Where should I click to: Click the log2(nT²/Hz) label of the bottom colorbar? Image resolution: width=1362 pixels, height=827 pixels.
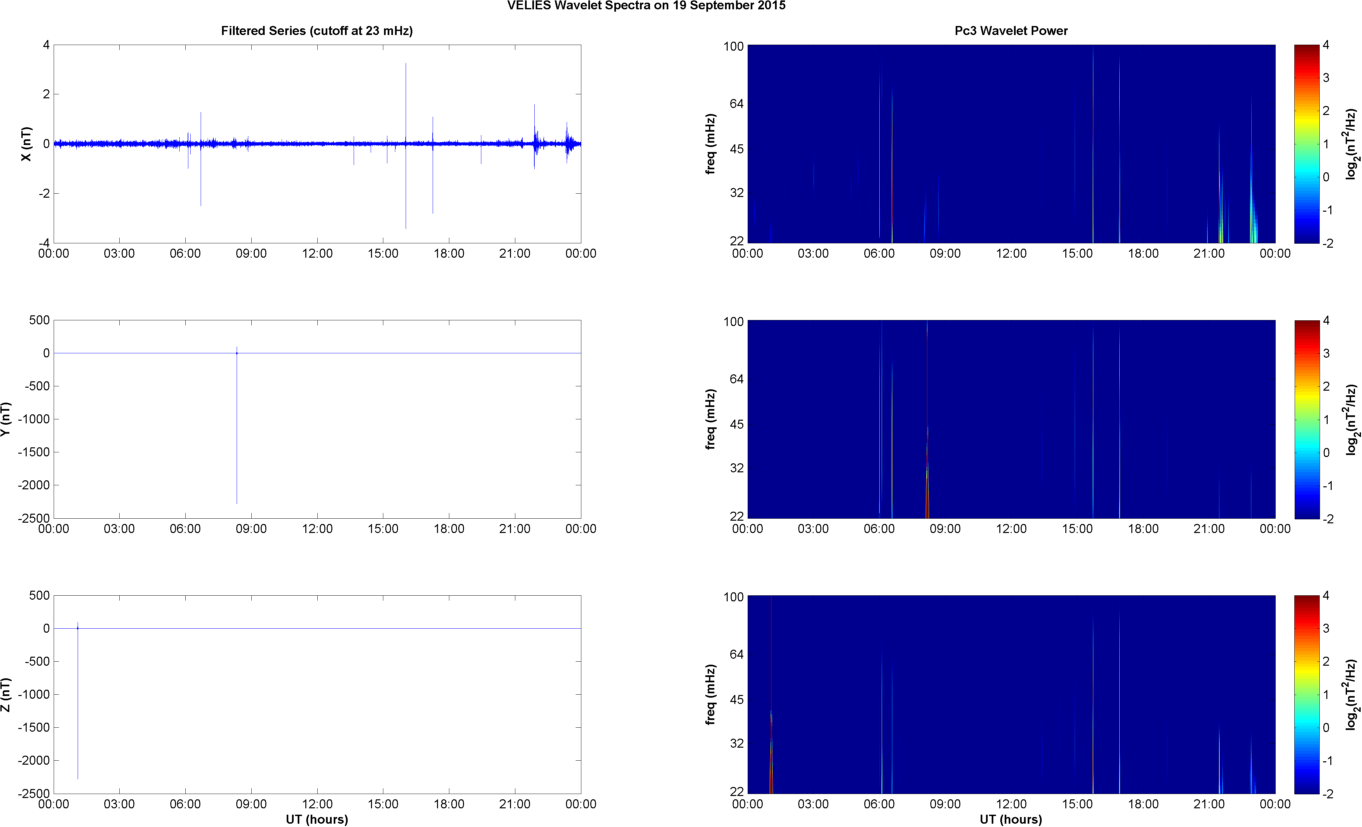point(1352,694)
